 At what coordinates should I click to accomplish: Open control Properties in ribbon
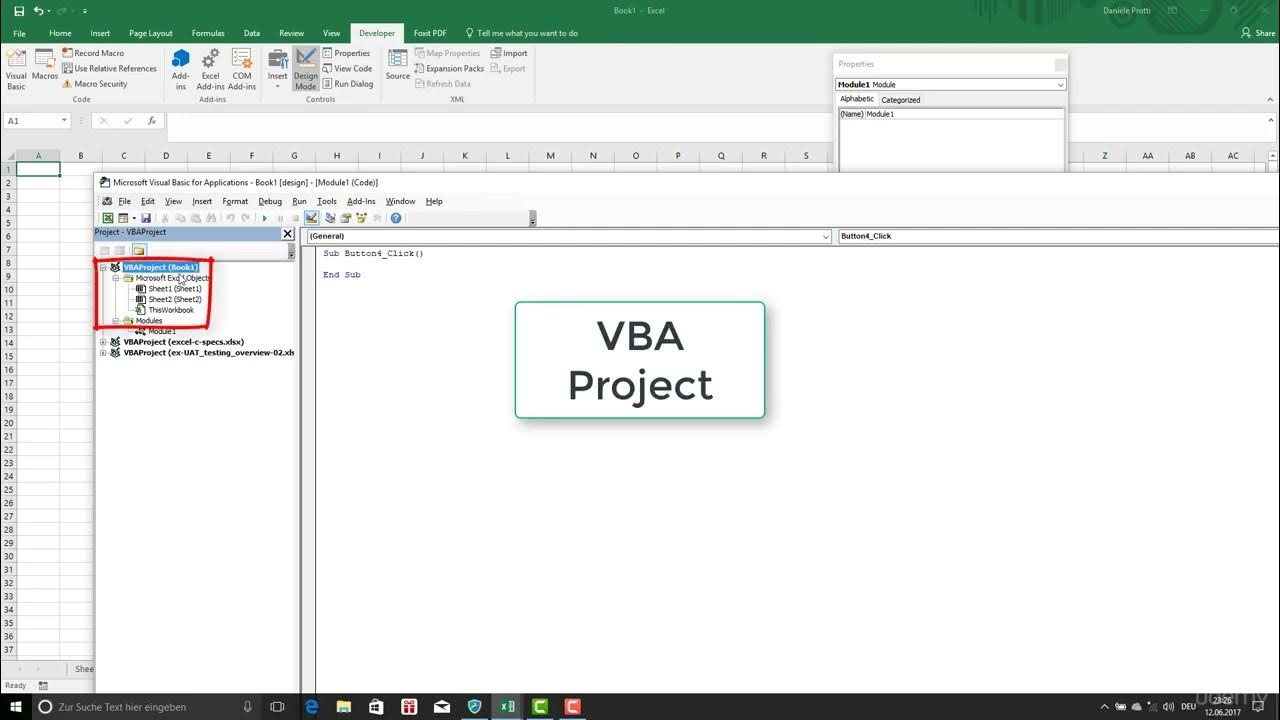pyautogui.click(x=346, y=53)
